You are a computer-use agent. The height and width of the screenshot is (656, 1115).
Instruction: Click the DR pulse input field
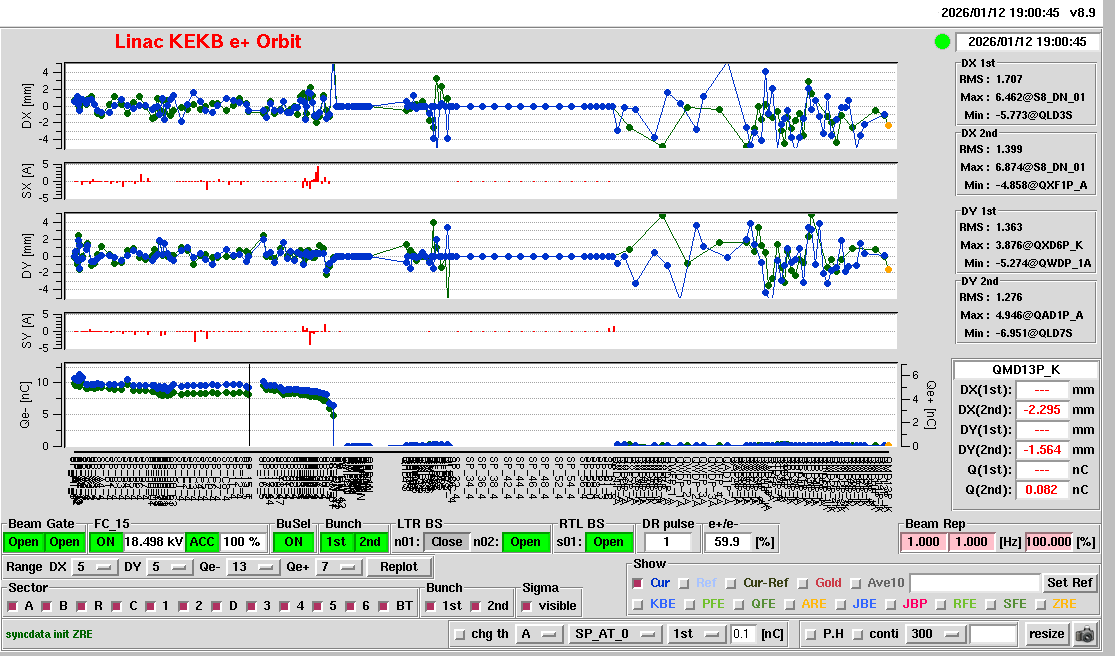(x=669, y=542)
